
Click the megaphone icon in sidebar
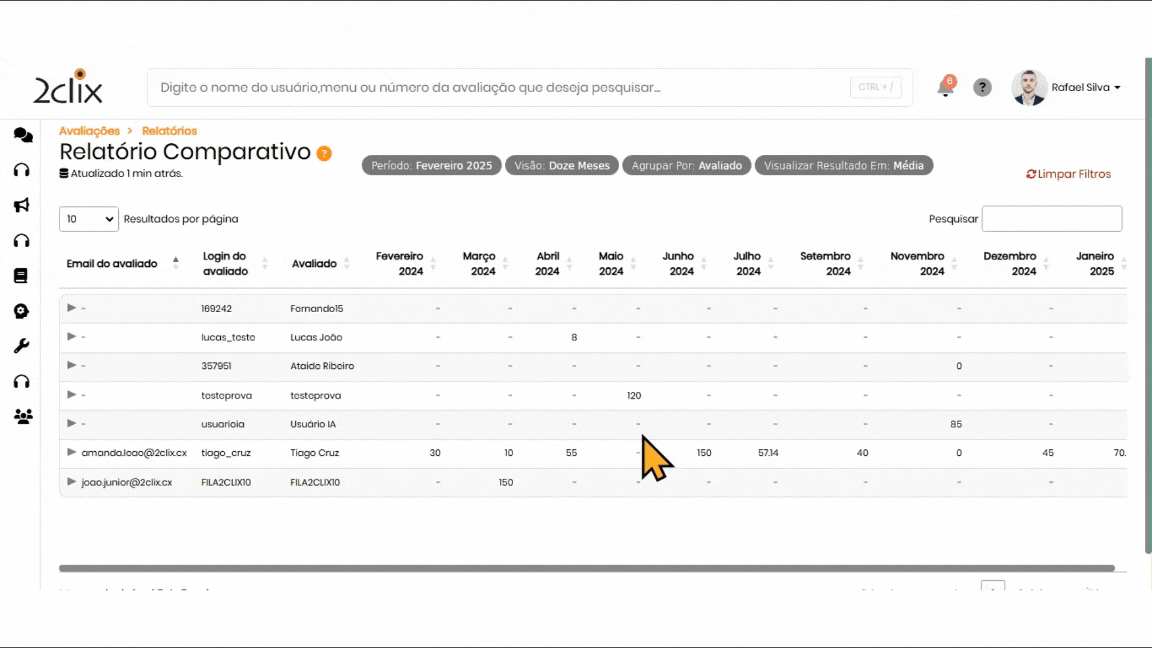pyautogui.click(x=21, y=206)
